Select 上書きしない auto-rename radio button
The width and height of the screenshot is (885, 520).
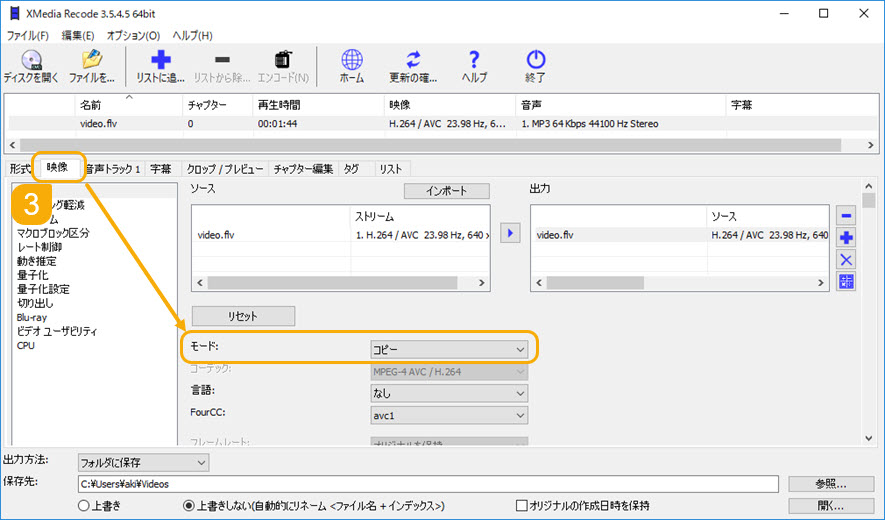pyautogui.click(x=189, y=505)
